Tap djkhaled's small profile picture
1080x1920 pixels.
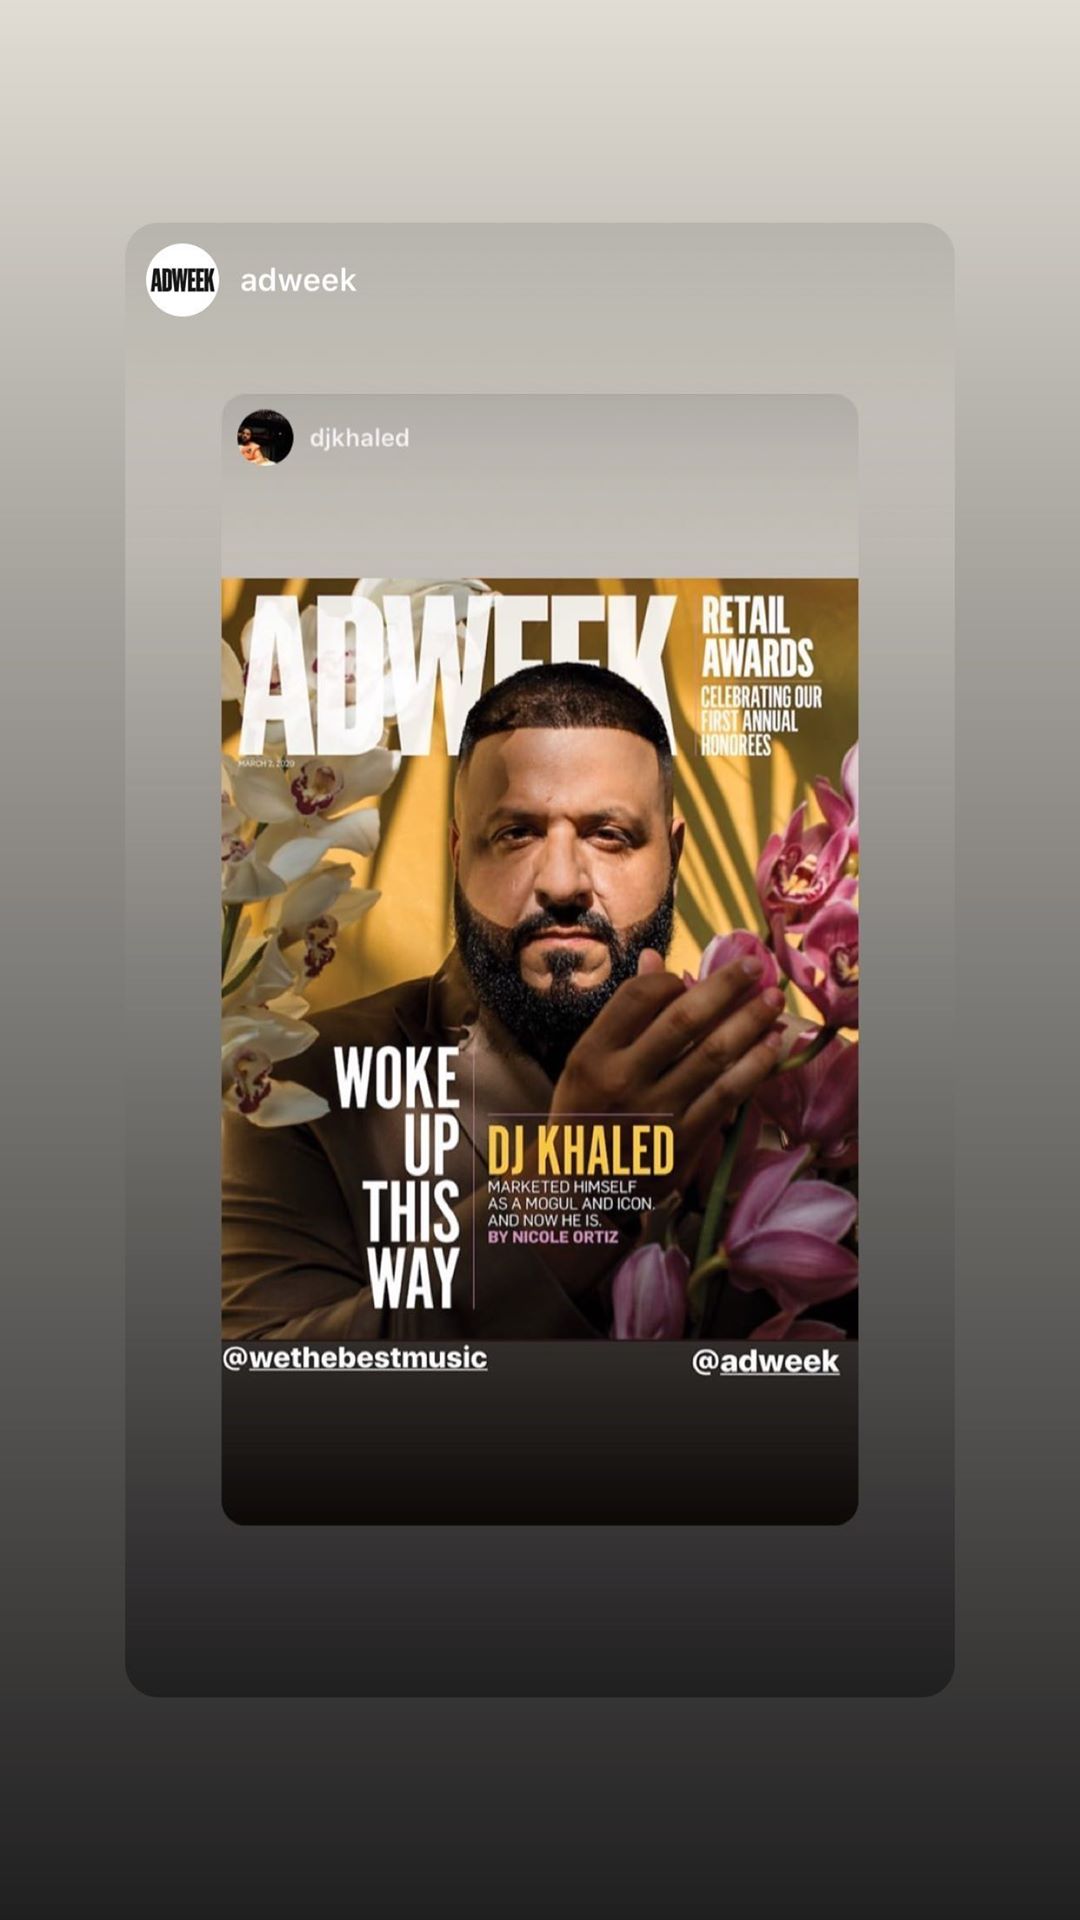(x=265, y=437)
